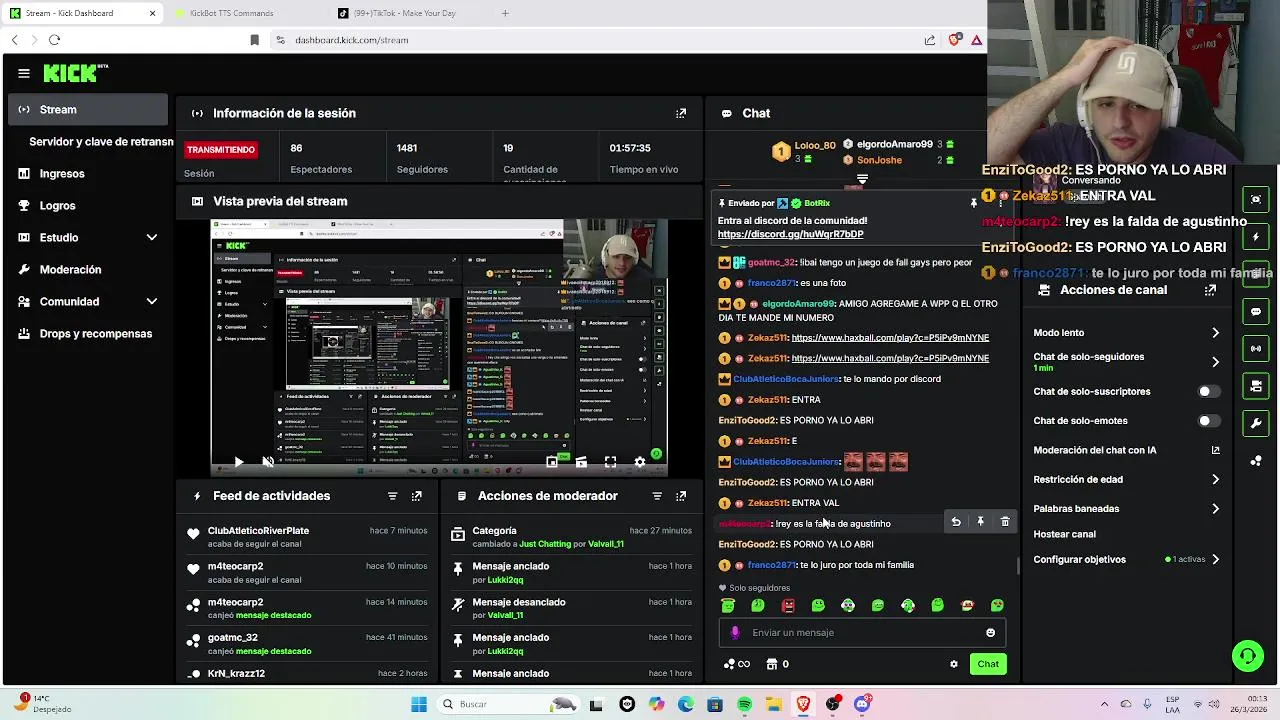Expand Configurar objetivos options
This screenshot has height=720, width=1280.
(x=1215, y=559)
